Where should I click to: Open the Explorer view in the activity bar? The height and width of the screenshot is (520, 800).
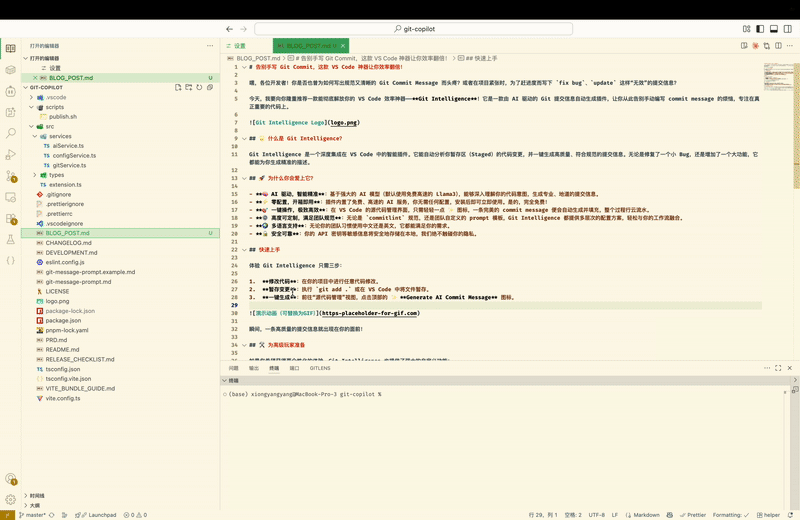(x=10, y=48)
